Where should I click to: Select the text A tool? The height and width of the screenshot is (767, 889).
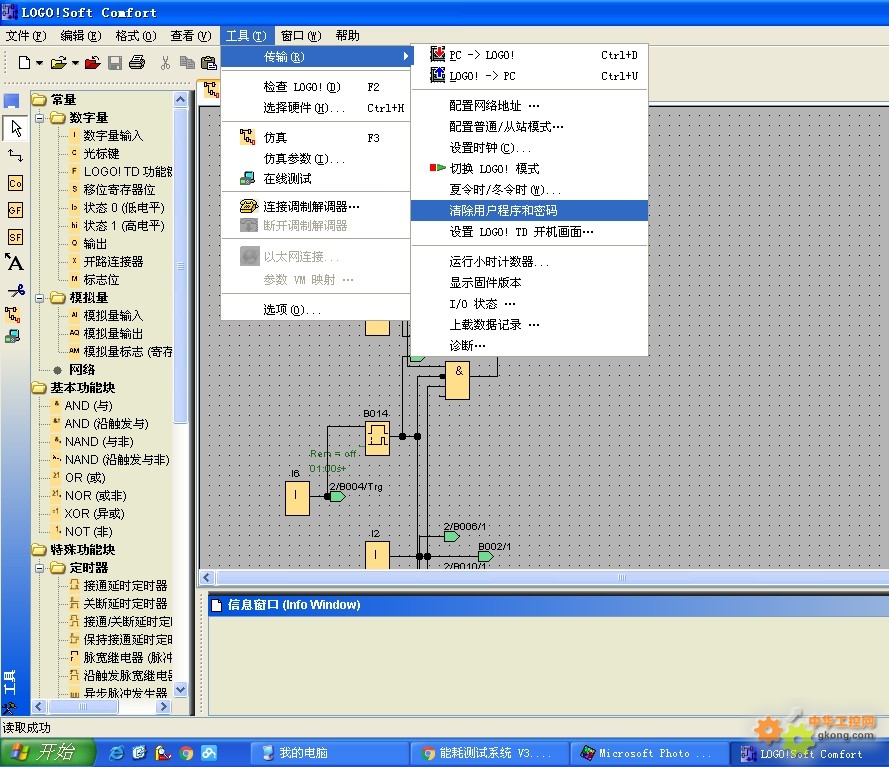tap(15, 262)
